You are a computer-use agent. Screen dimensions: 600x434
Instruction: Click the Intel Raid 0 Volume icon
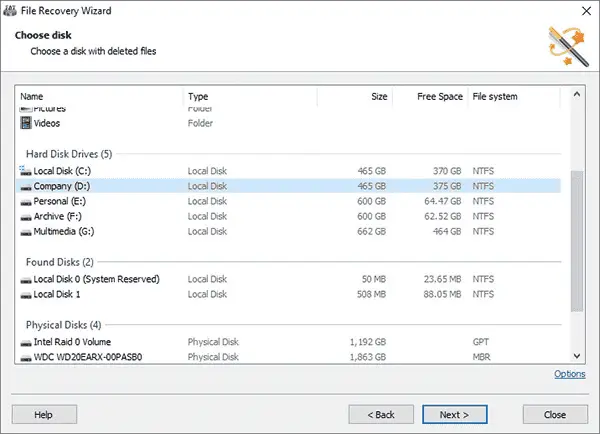click(26, 343)
